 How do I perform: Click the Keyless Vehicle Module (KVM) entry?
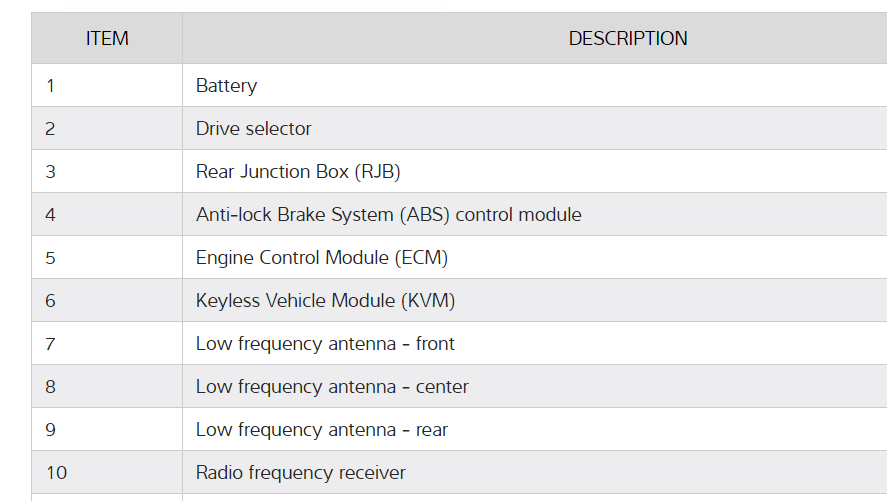(325, 301)
